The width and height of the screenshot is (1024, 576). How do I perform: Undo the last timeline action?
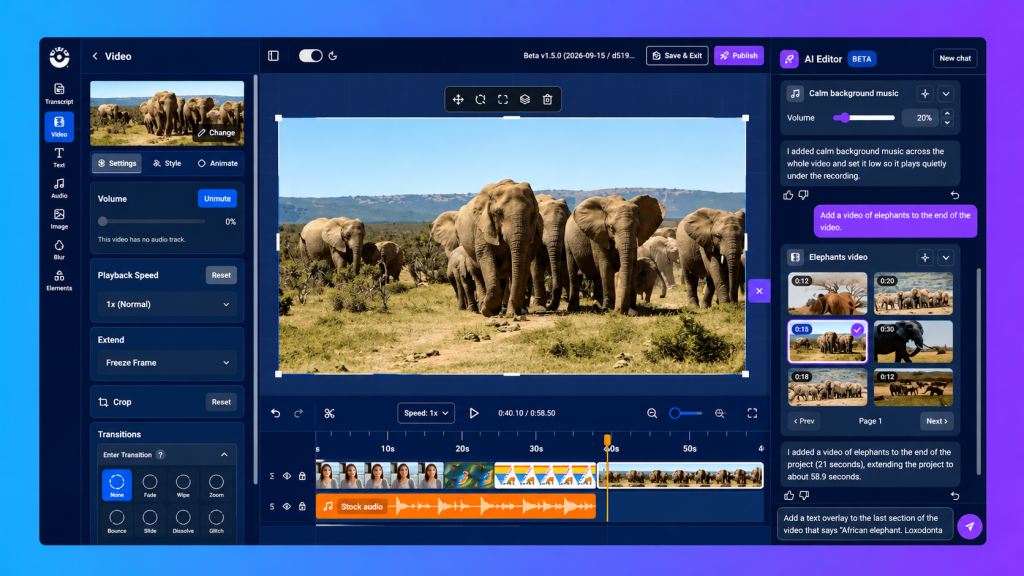click(x=276, y=413)
